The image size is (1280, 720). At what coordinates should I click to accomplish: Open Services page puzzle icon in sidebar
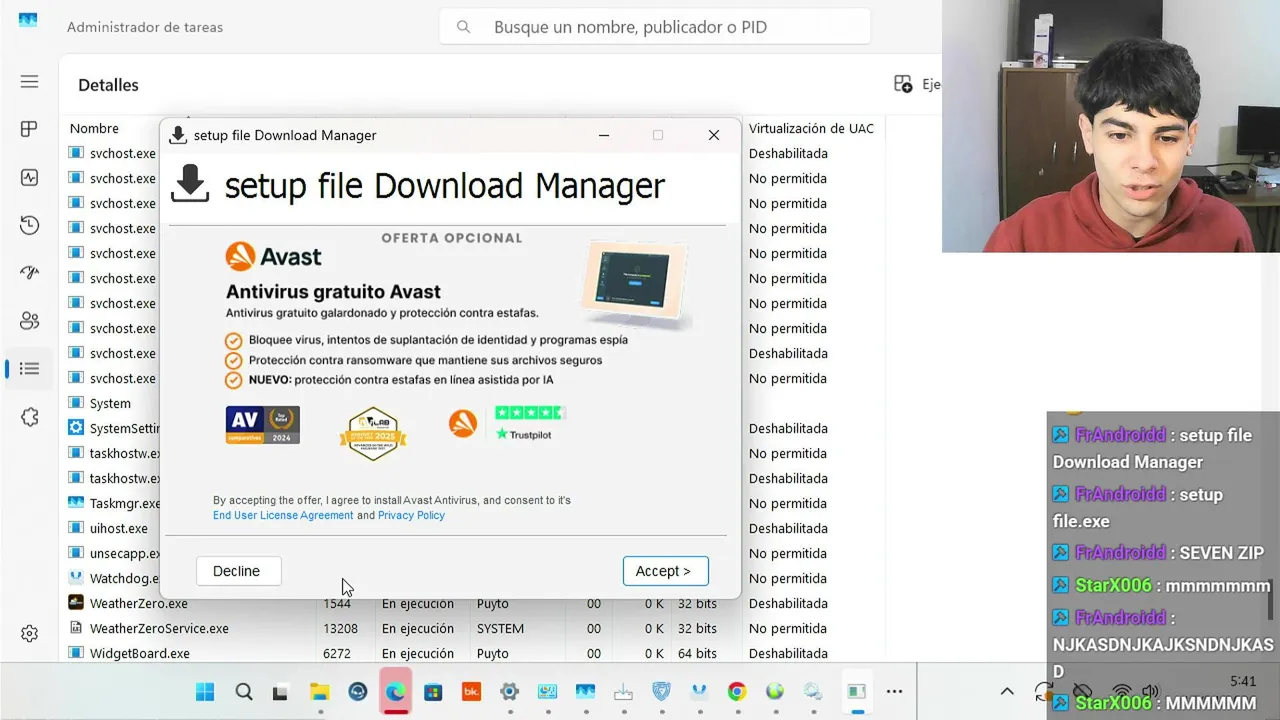(x=29, y=417)
